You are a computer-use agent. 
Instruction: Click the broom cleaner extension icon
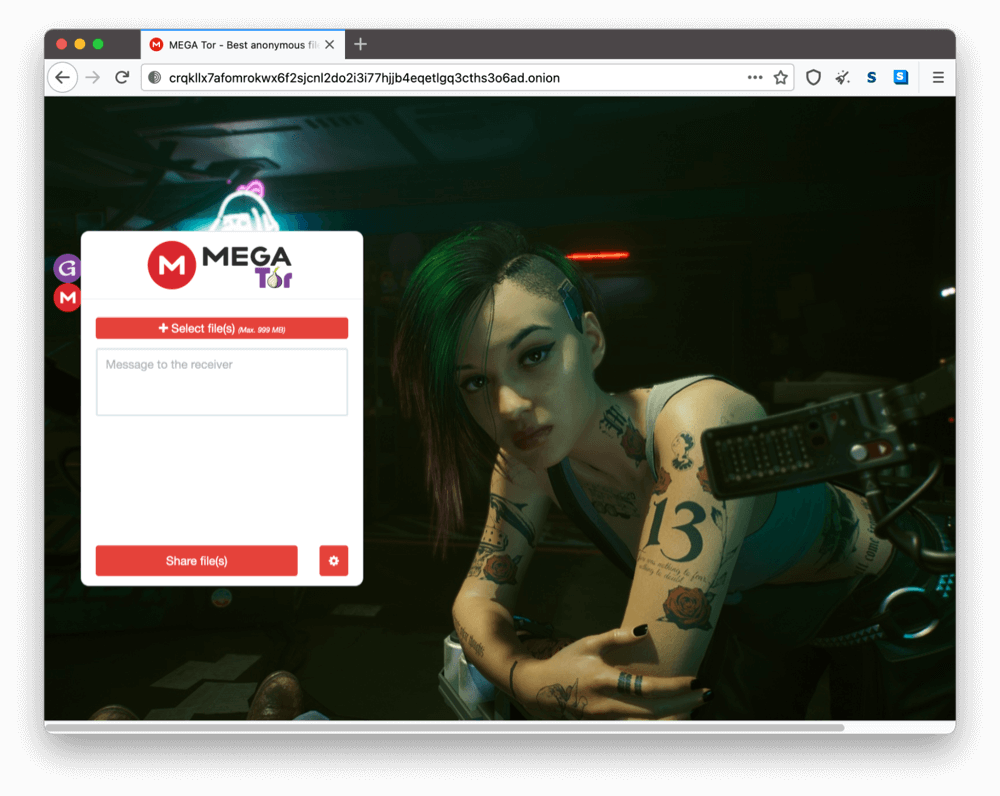[842, 77]
